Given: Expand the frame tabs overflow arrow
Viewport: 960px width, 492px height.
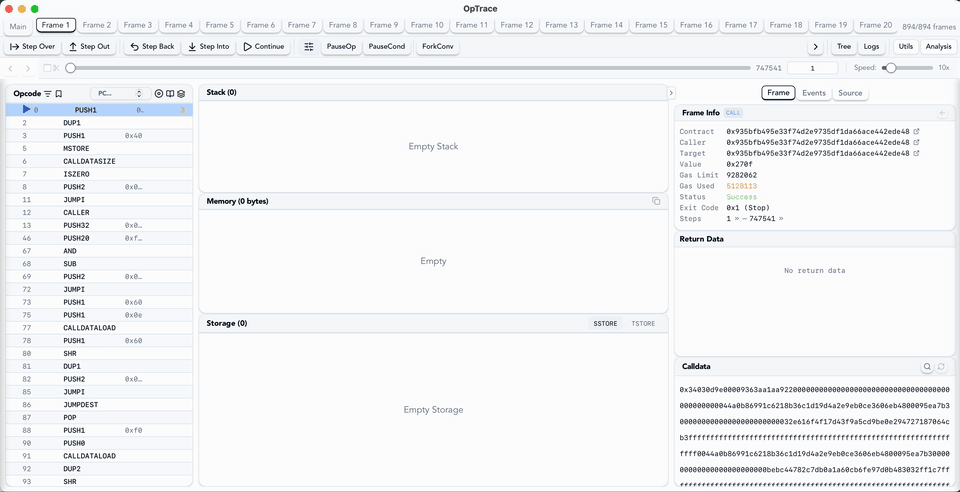Looking at the screenshot, I should [x=816, y=47].
